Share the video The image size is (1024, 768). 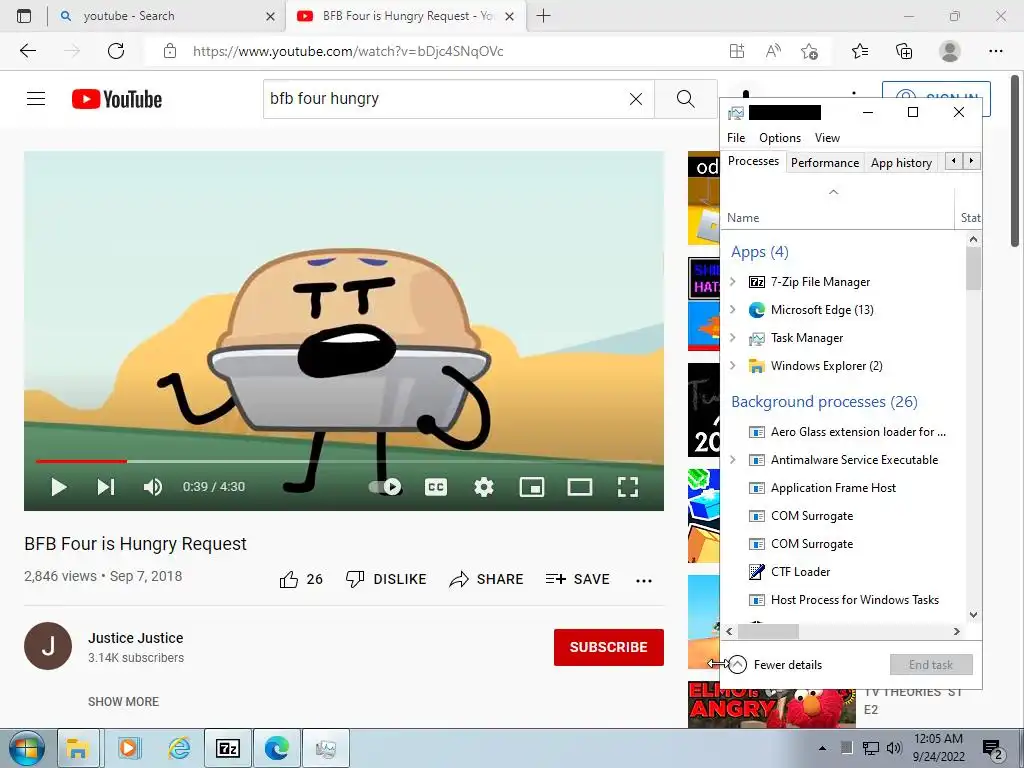487,579
